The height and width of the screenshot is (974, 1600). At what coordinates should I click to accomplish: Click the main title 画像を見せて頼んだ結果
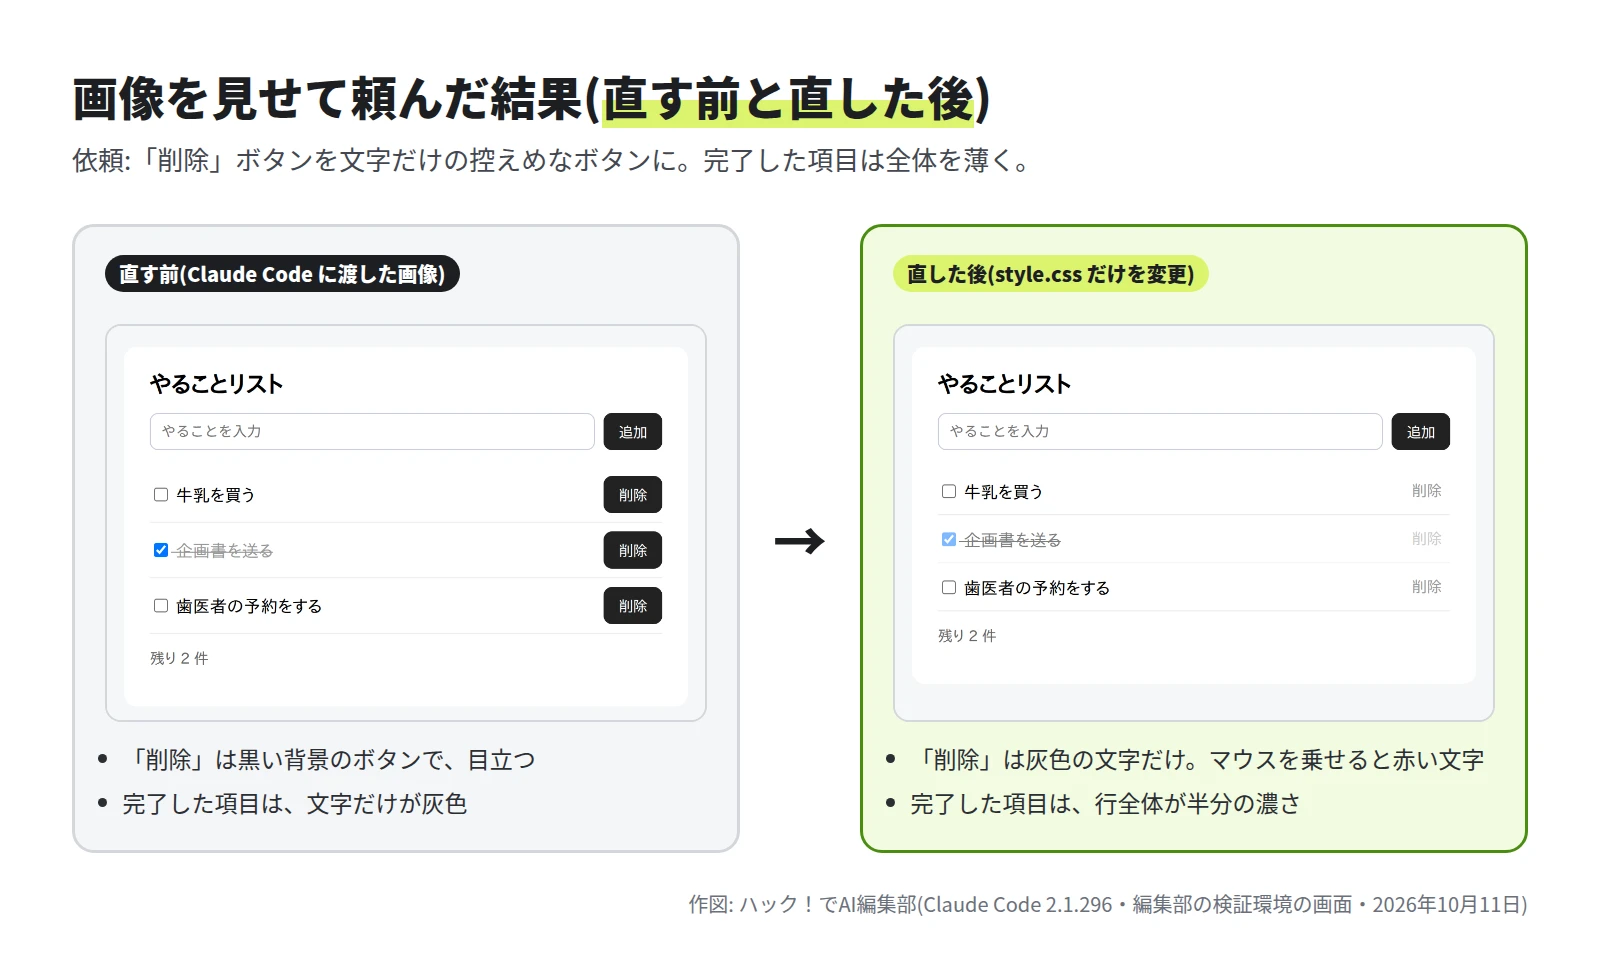click(531, 99)
